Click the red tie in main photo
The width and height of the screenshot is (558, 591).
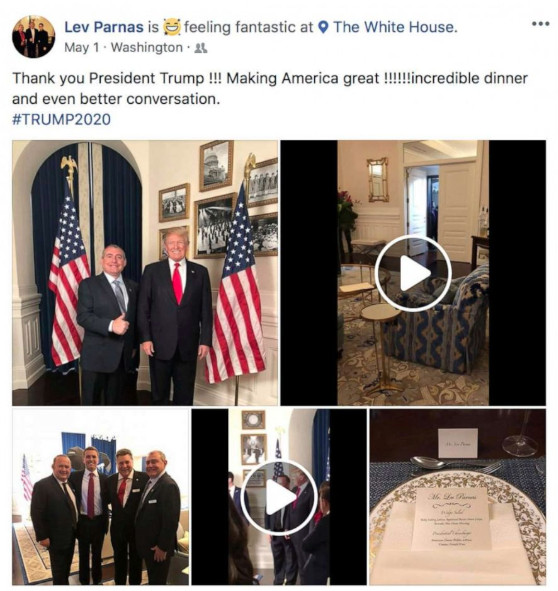click(177, 283)
